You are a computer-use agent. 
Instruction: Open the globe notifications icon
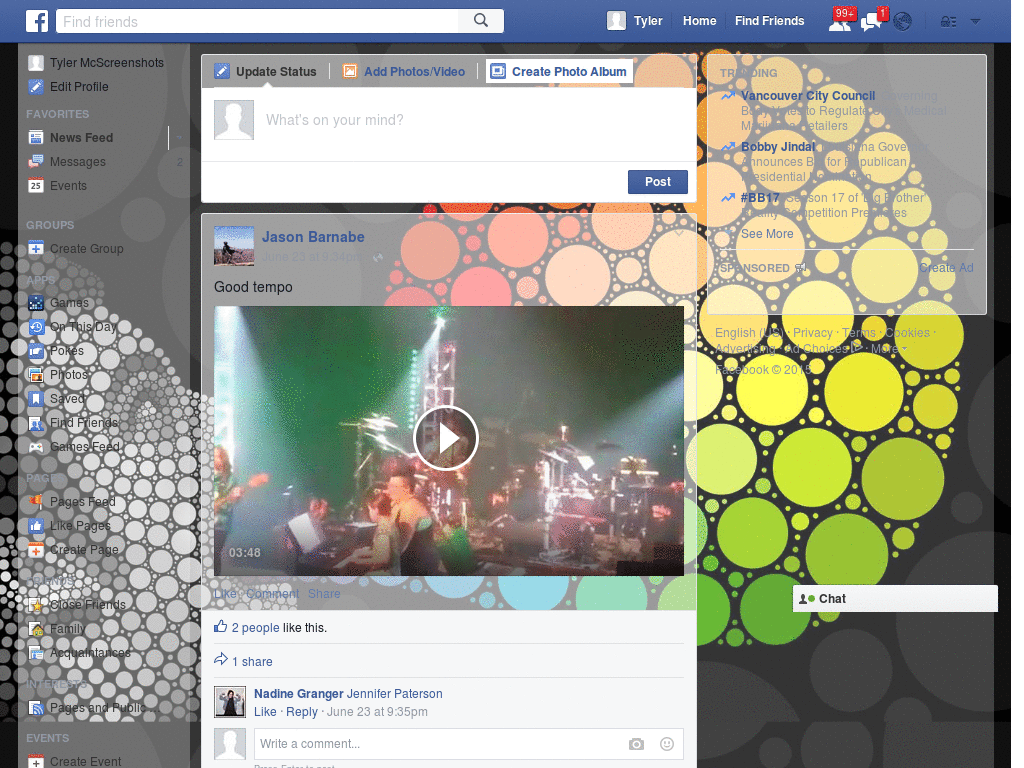[x=903, y=22]
